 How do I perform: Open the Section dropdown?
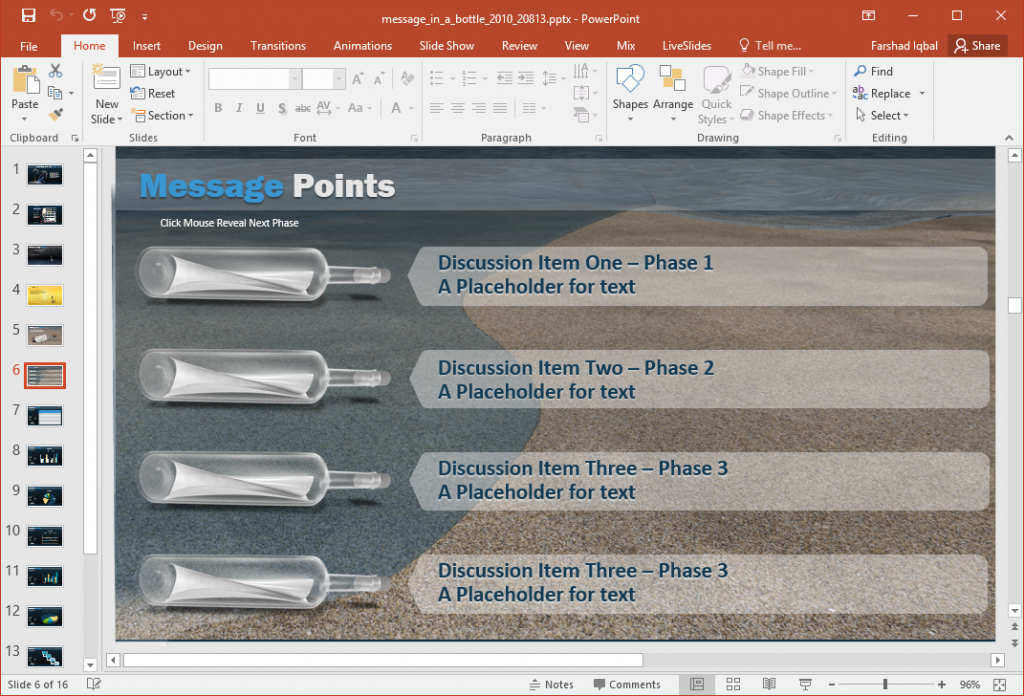(x=162, y=116)
